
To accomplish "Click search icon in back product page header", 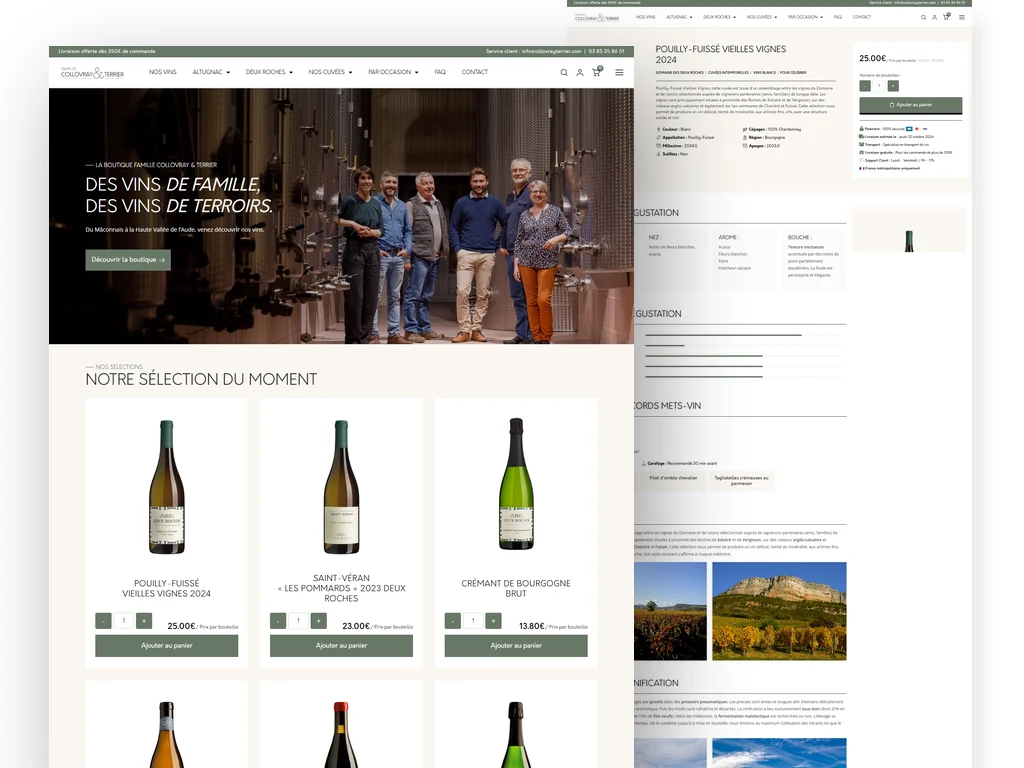I will pos(923,18).
